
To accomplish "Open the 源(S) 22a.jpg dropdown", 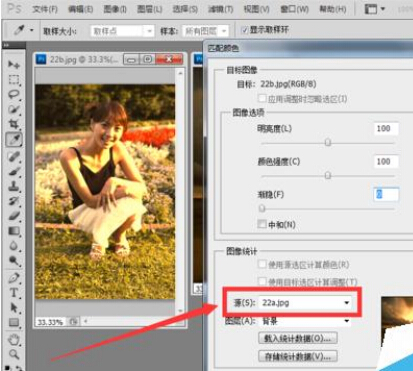I will pos(305,303).
